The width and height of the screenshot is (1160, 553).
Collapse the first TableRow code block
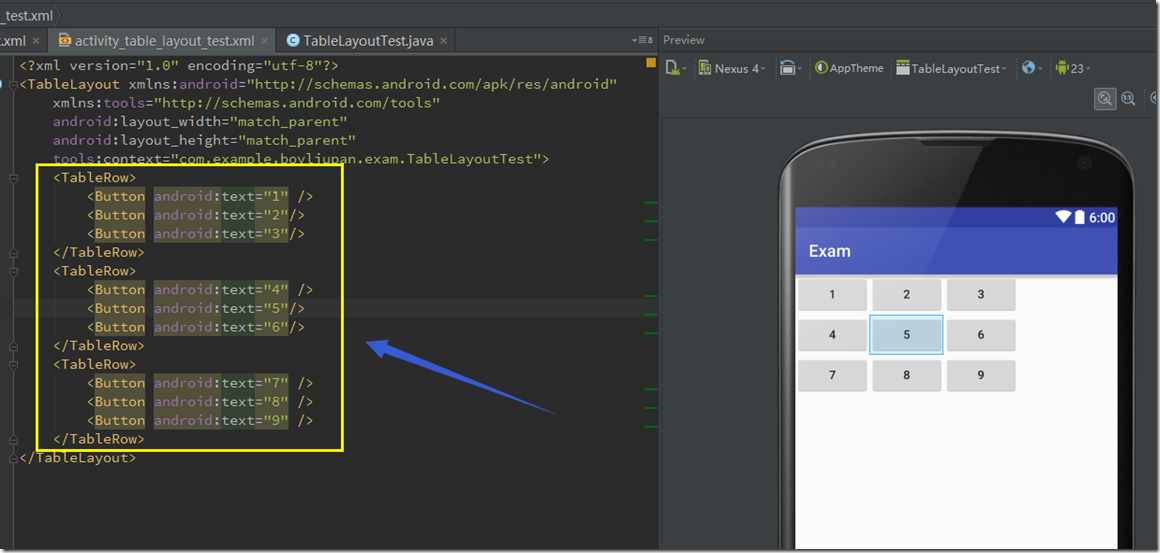click(x=14, y=178)
